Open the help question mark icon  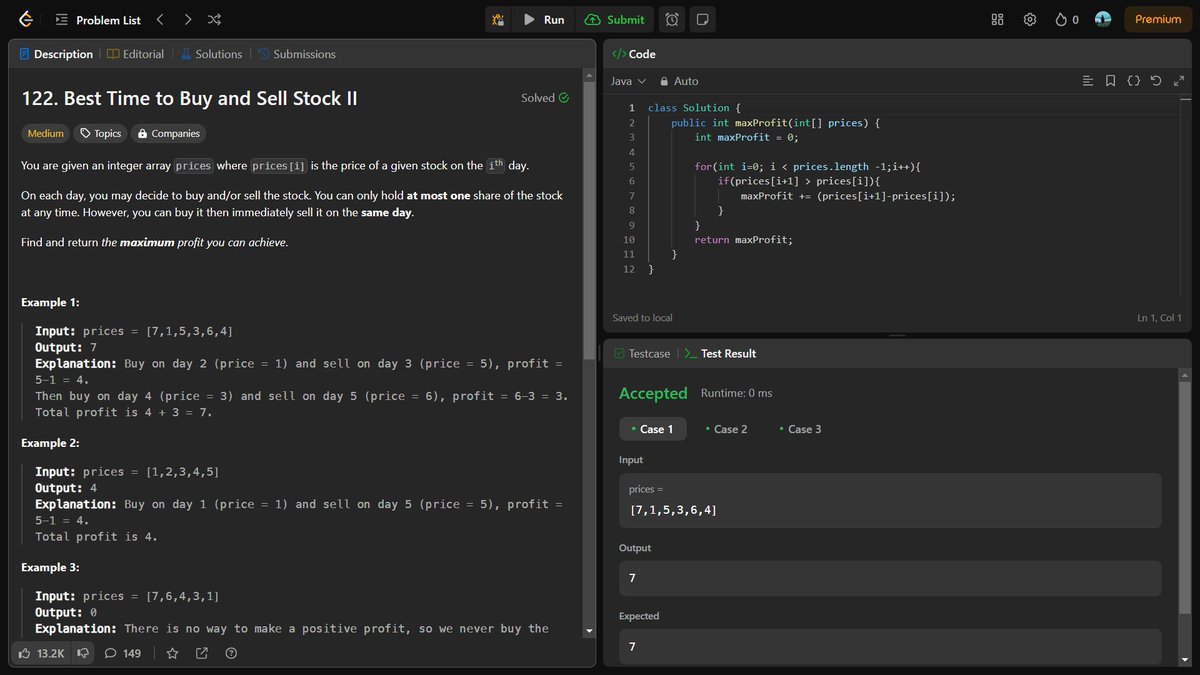tap(231, 653)
